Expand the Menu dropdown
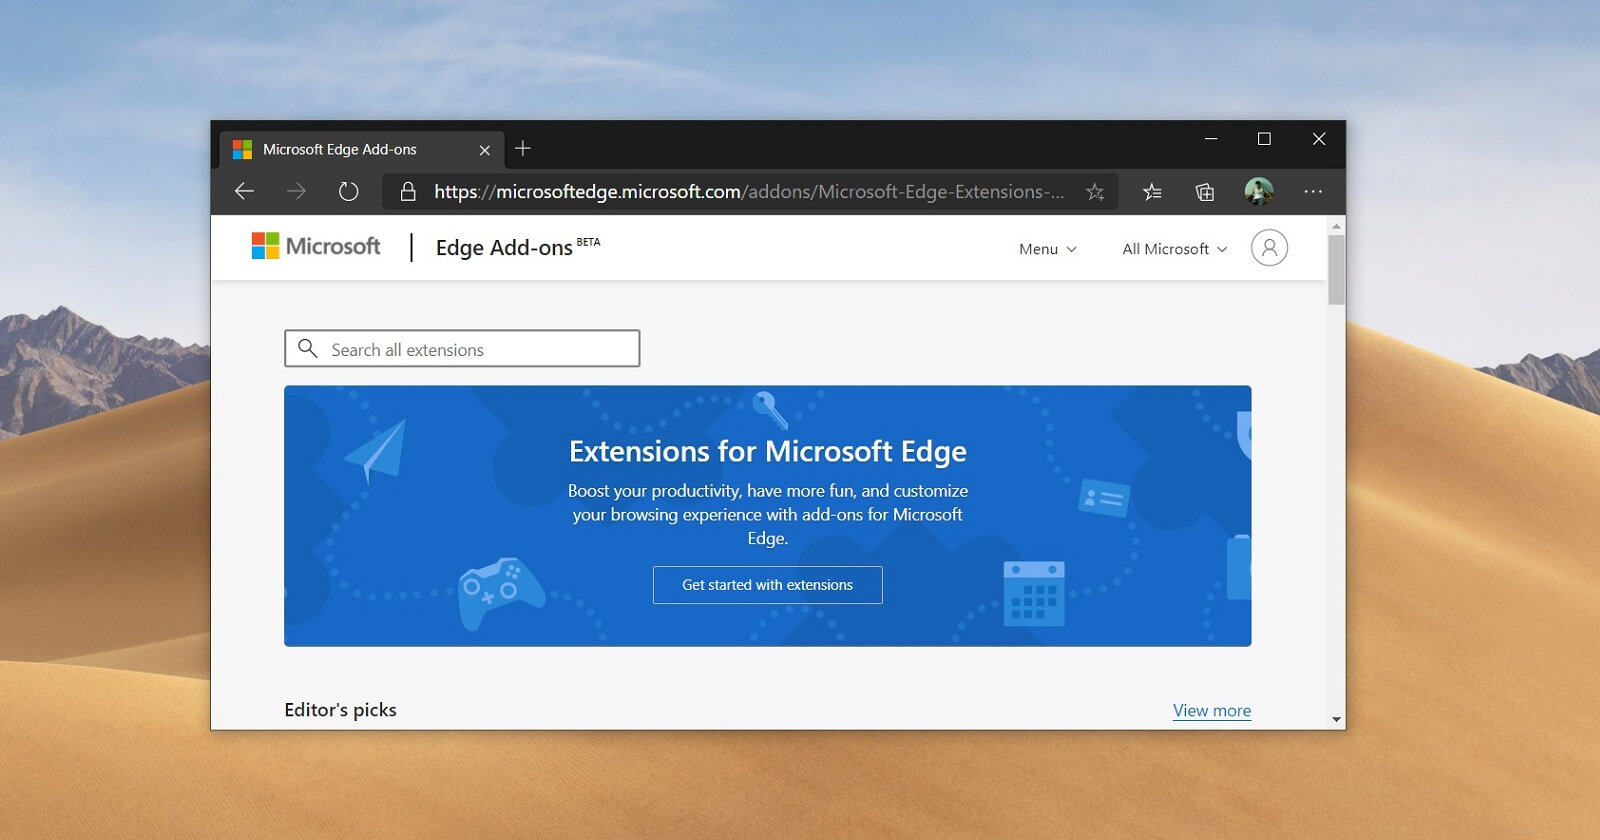This screenshot has width=1600, height=840. coord(1047,249)
